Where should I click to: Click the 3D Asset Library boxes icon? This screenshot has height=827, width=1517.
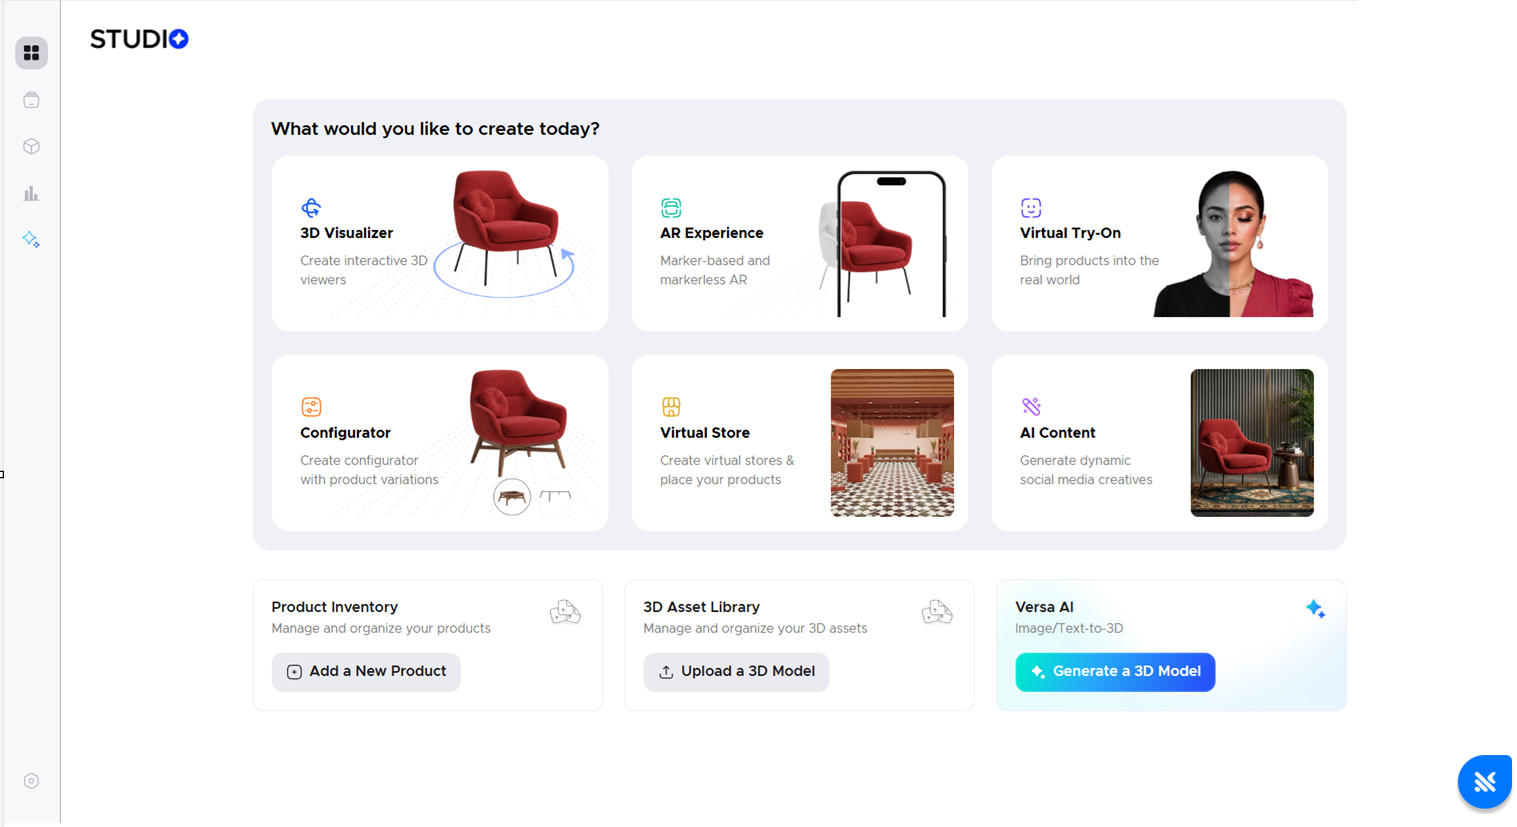tap(937, 611)
